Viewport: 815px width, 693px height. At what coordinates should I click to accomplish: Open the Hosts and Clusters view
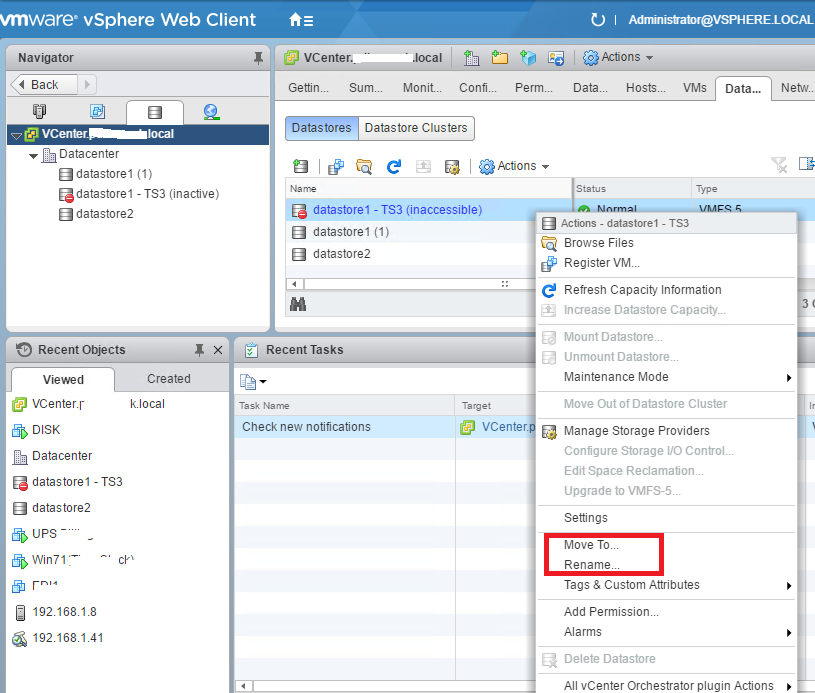point(39,112)
